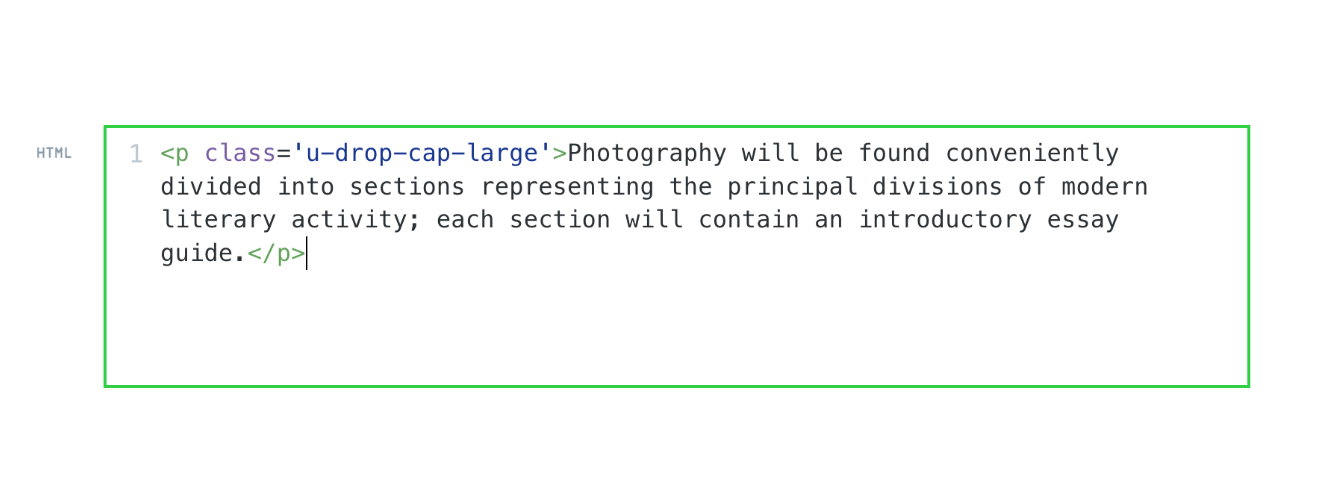Click the word modern at line end

(x=1105, y=187)
